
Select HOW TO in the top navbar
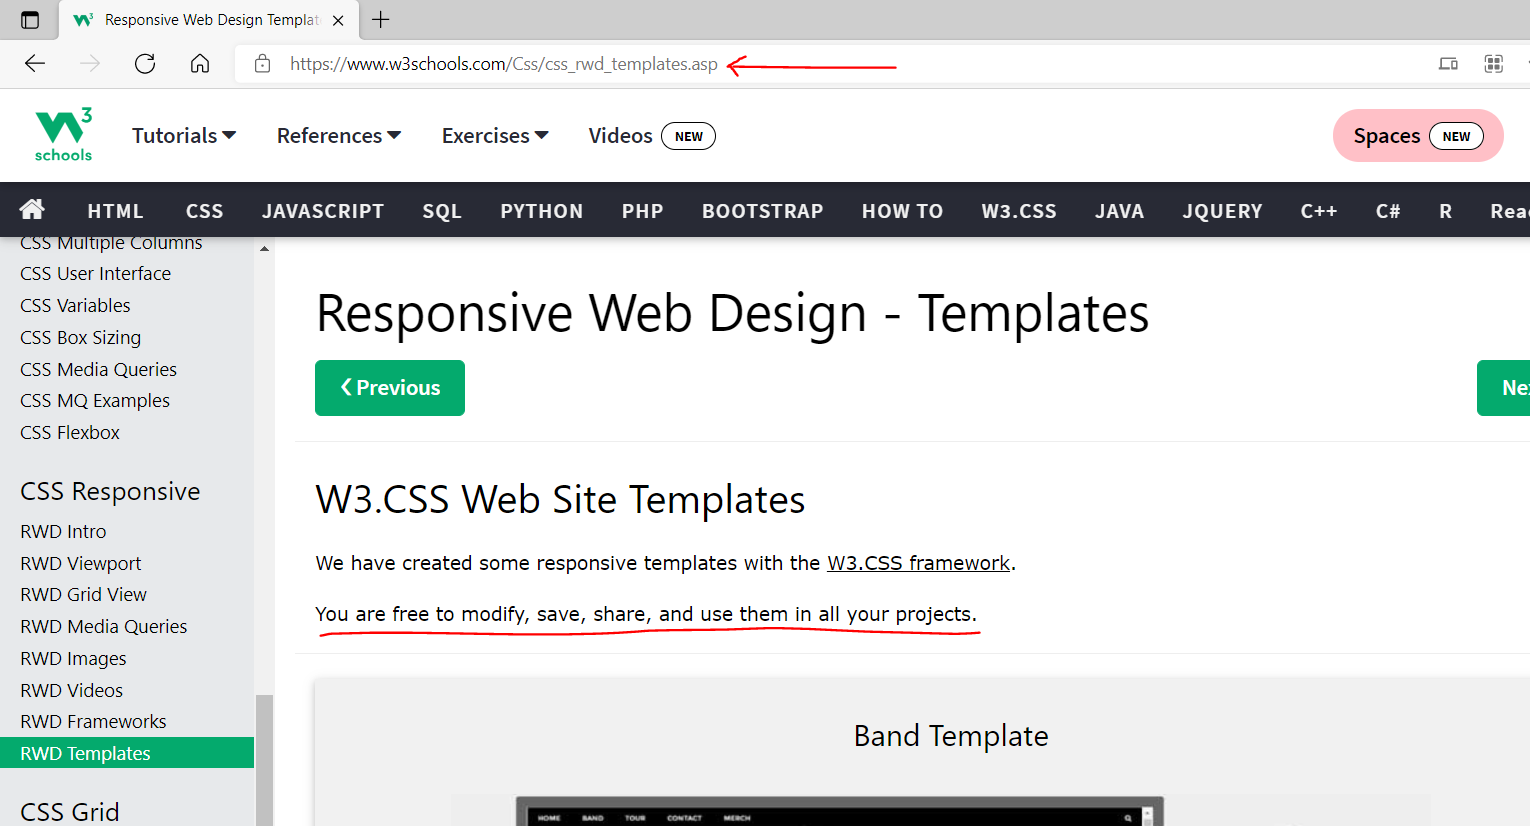pyautogui.click(x=903, y=211)
